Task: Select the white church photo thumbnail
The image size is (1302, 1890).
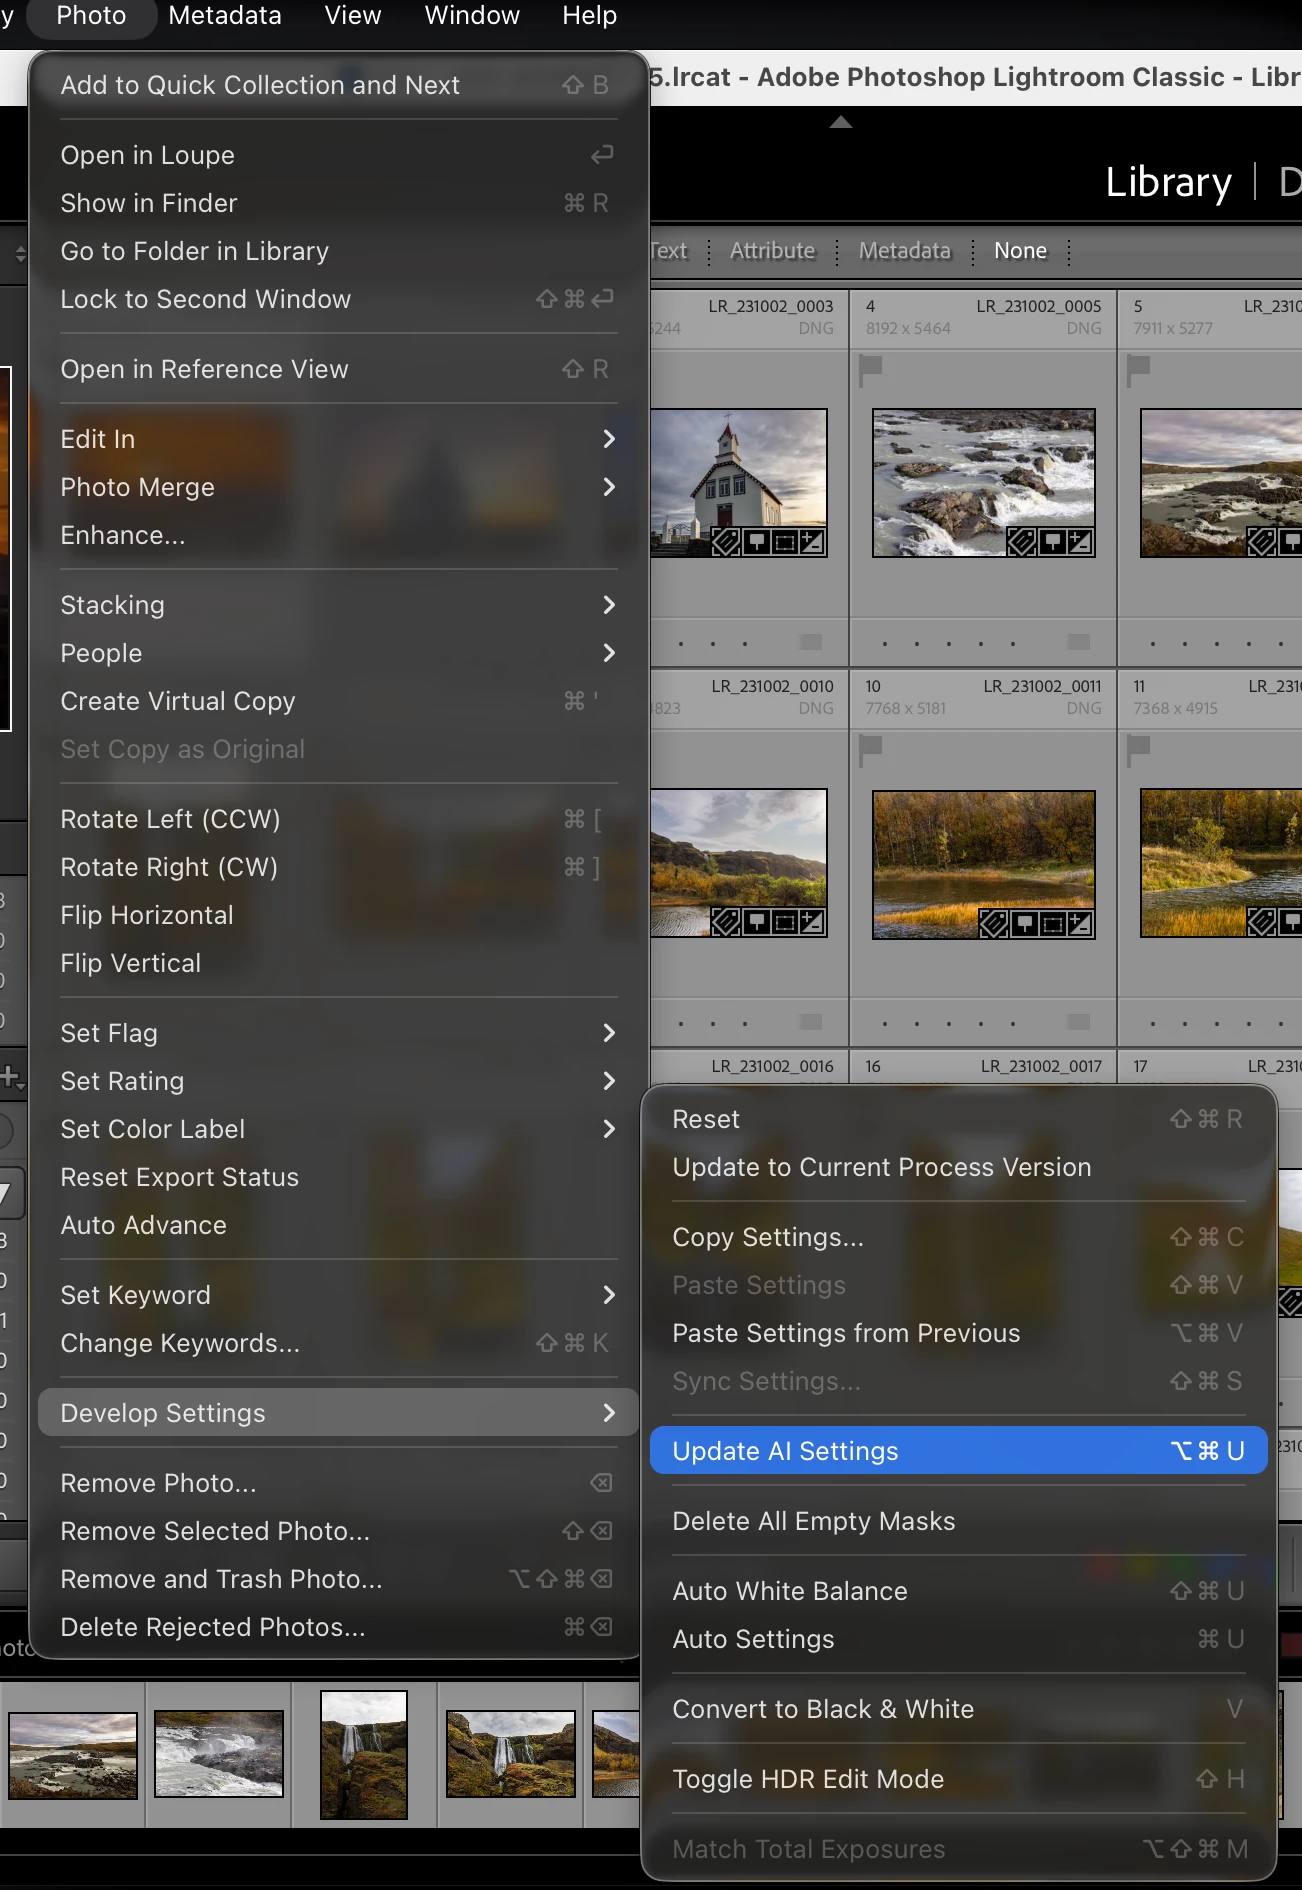Action: tap(738, 483)
